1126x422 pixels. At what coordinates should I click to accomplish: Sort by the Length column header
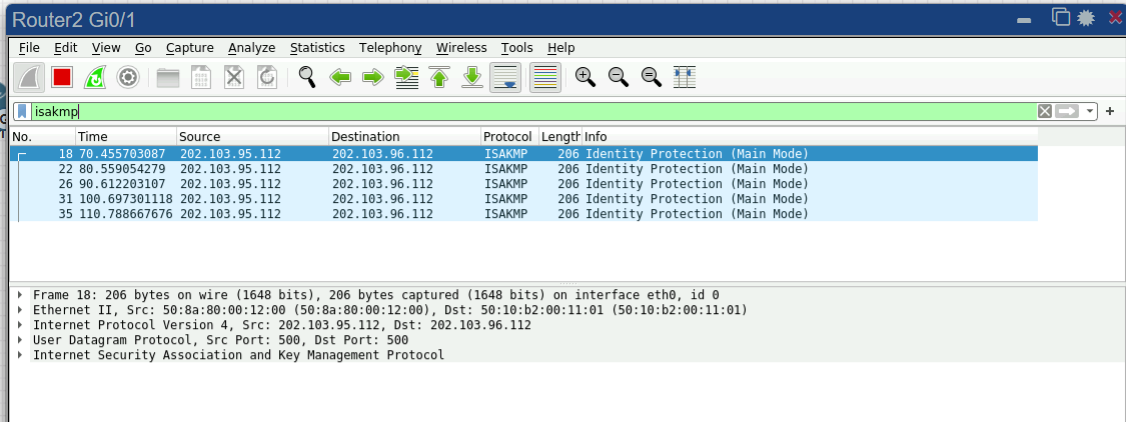point(560,136)
